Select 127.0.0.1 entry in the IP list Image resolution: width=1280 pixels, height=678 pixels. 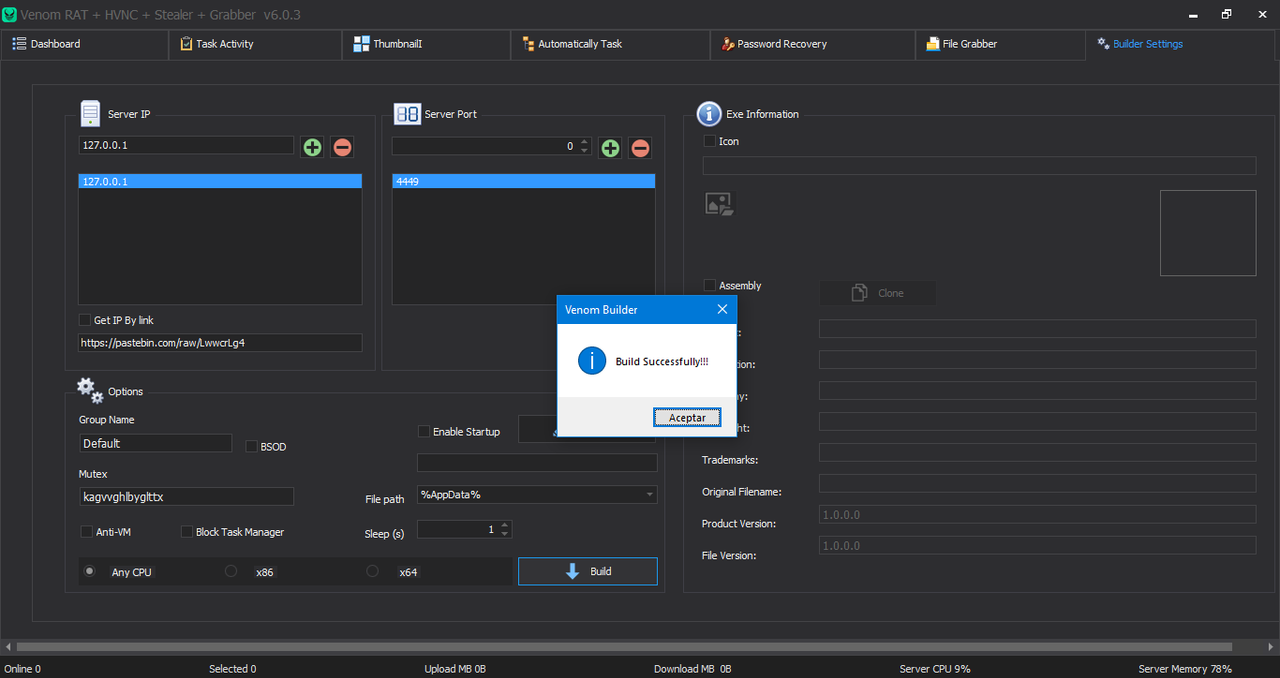click(x=220, y=181)
